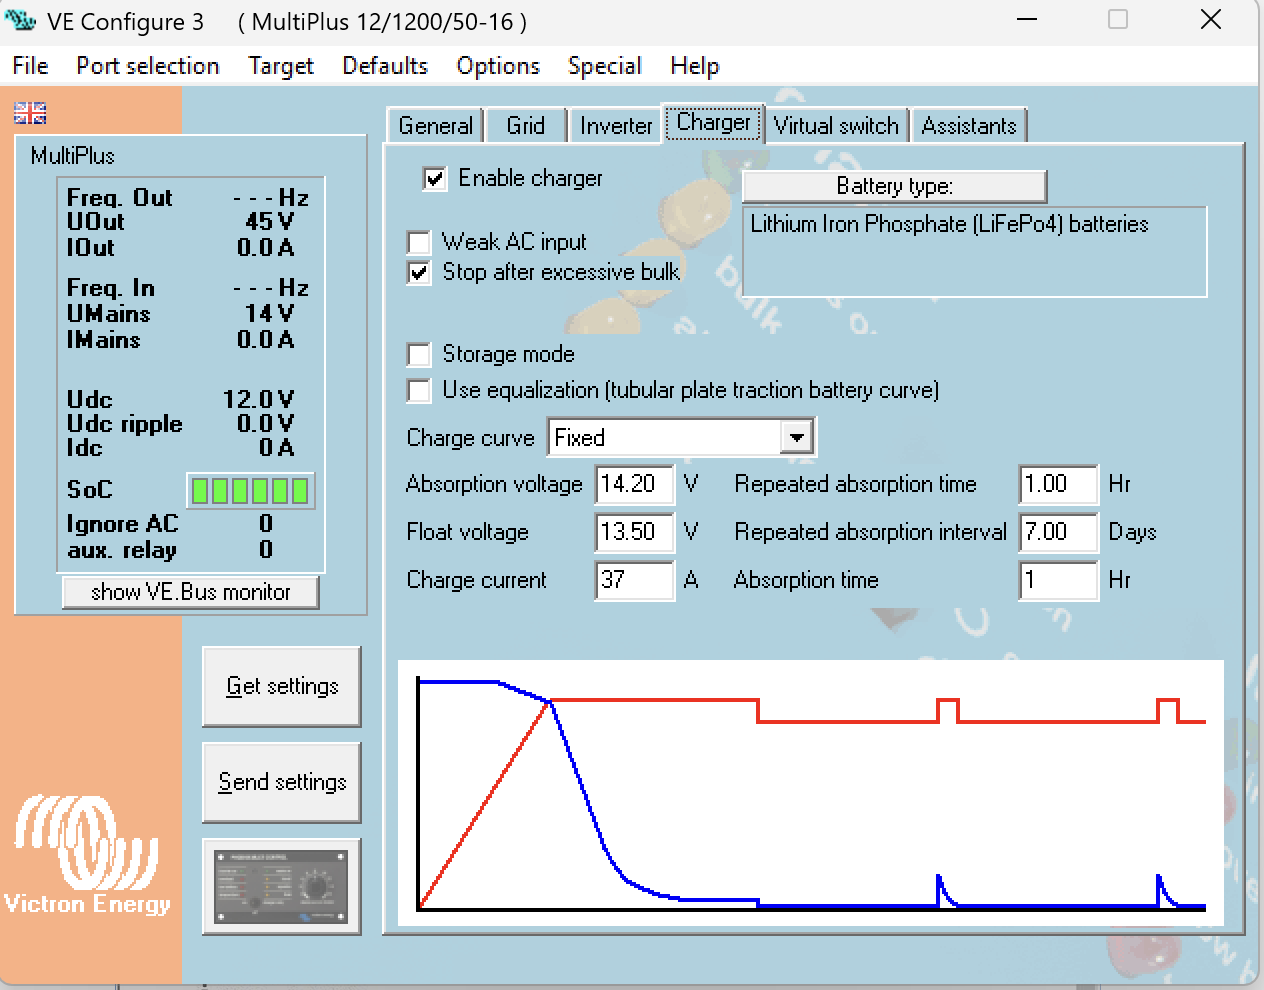Switch to the Assistants tab

[x=969, y=126]
